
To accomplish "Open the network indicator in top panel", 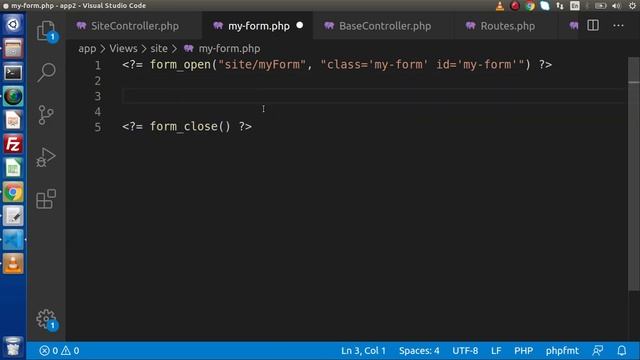I will click(560, 6).
